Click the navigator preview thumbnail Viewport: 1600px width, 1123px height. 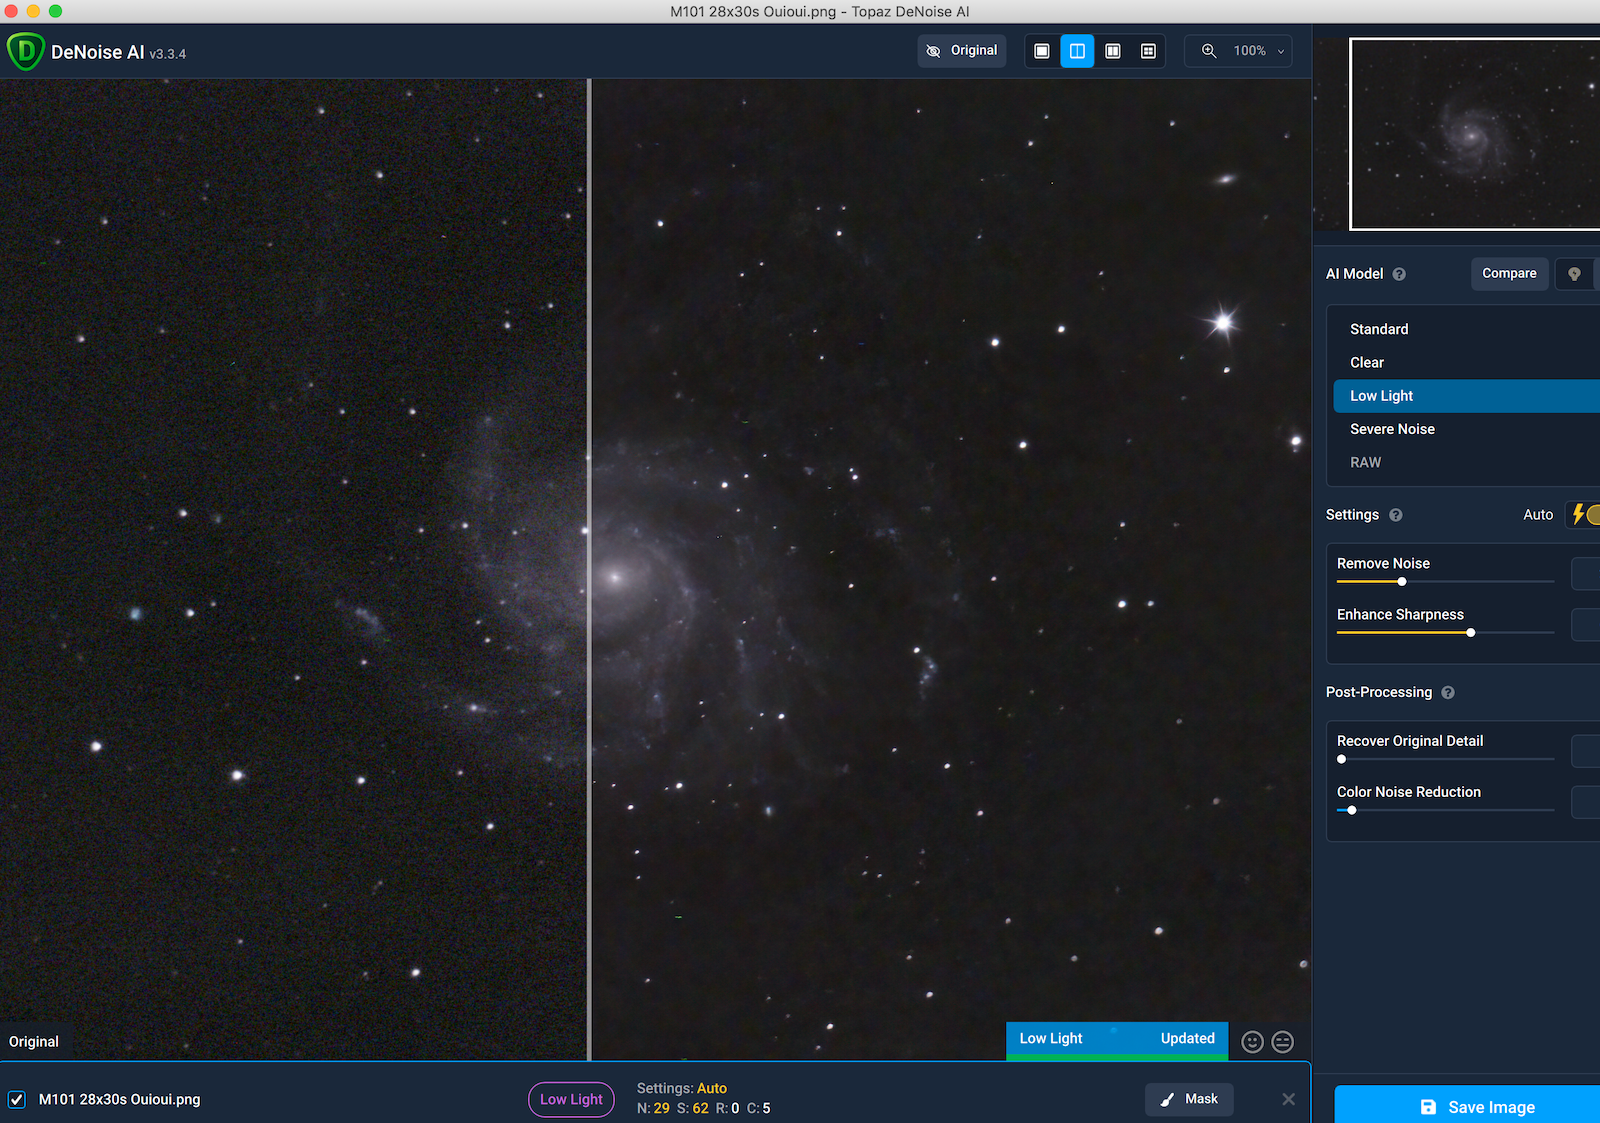1474,134
